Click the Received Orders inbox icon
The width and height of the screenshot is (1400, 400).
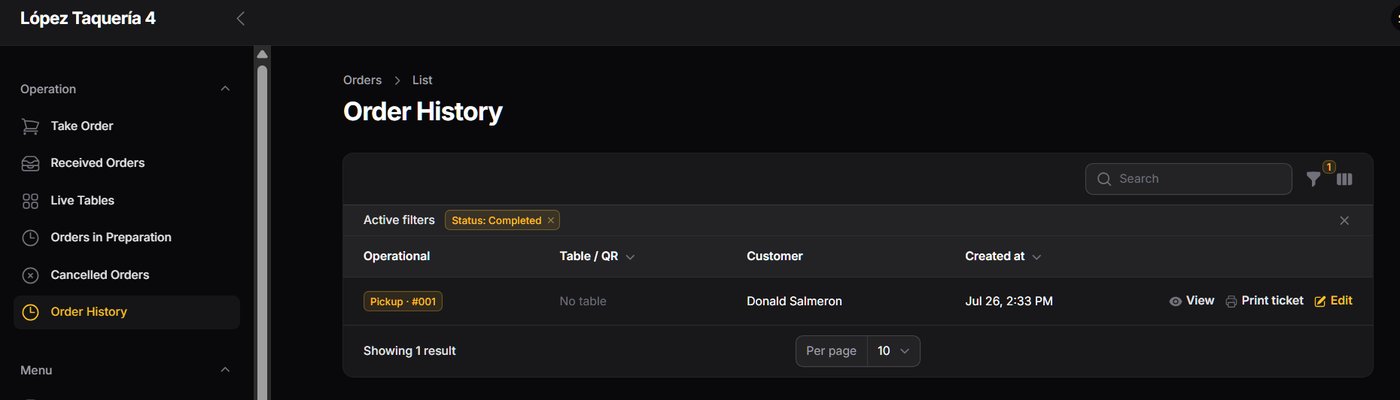pos(30,163)
